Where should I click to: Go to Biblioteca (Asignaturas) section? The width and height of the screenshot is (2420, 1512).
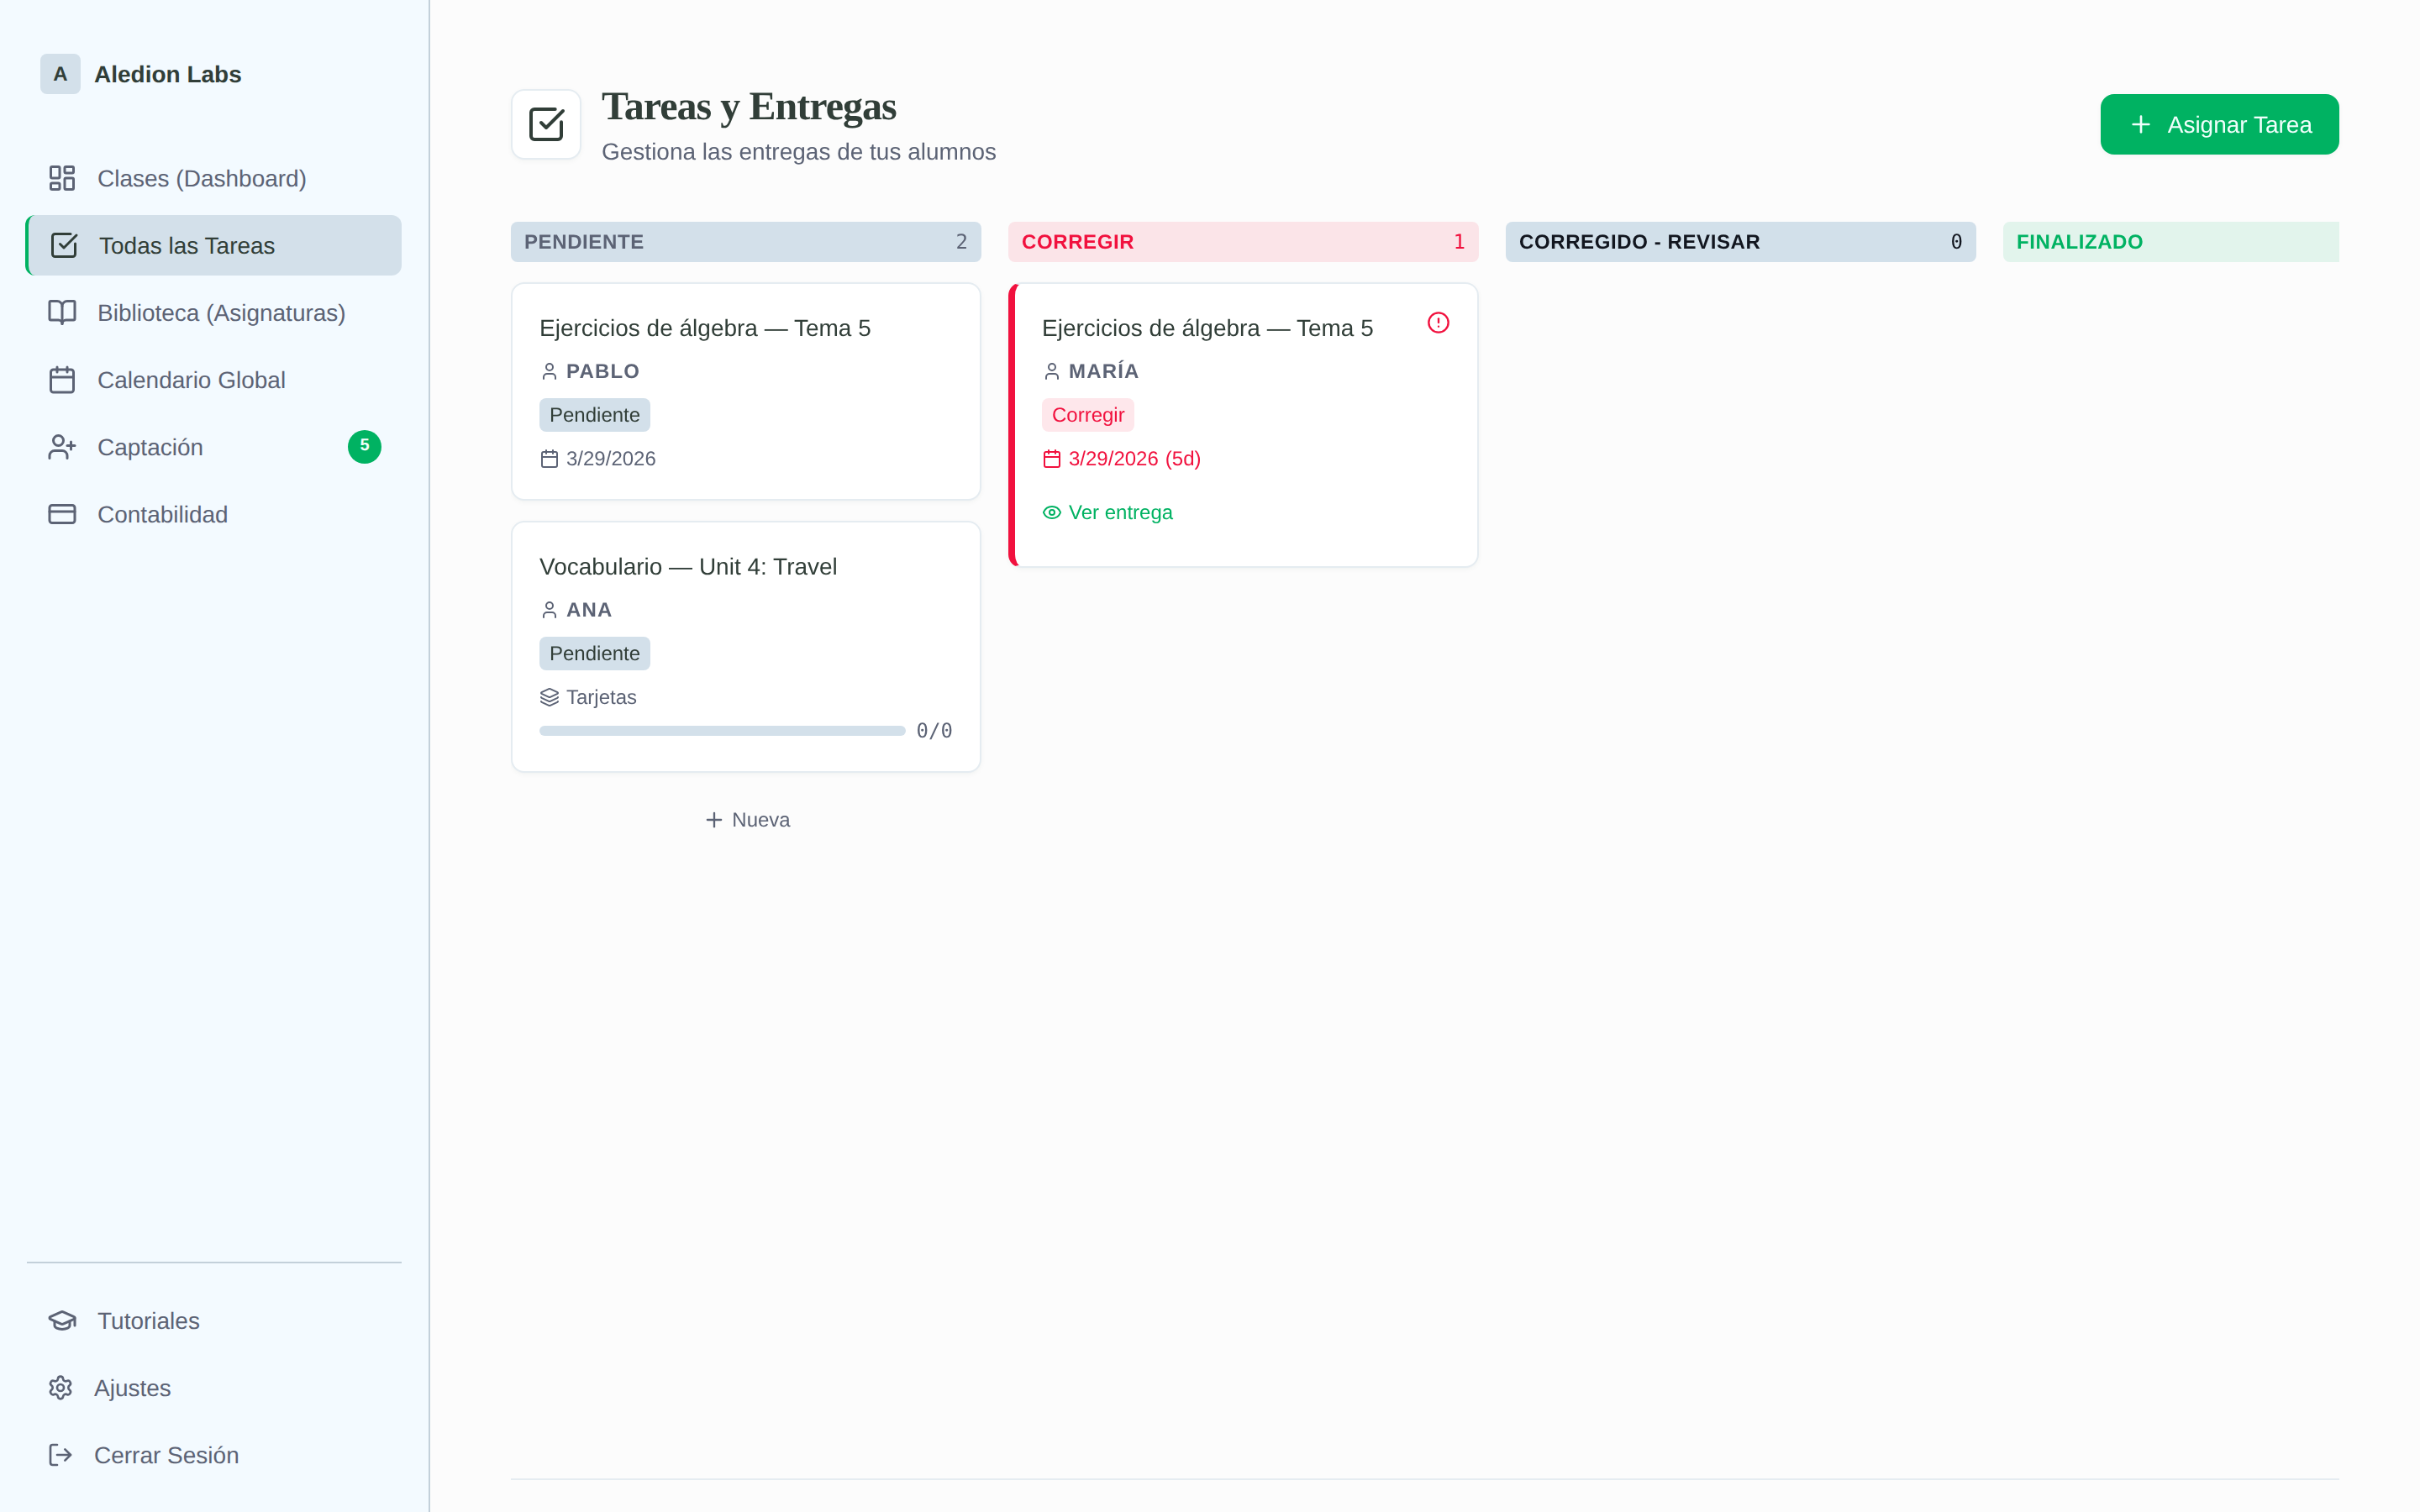coord(221,313)
